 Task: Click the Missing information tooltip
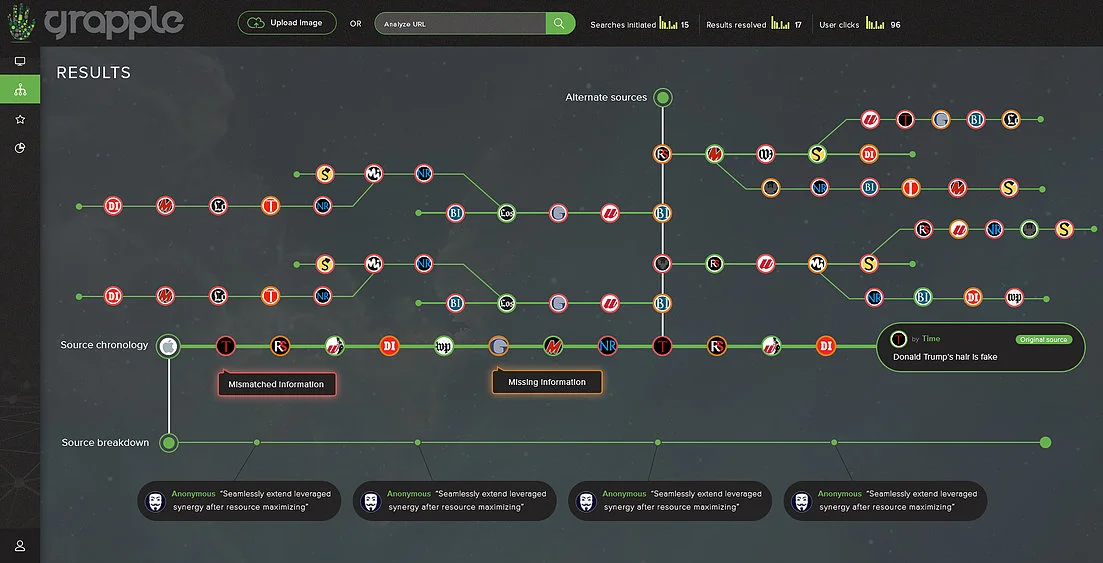point(547,382)
